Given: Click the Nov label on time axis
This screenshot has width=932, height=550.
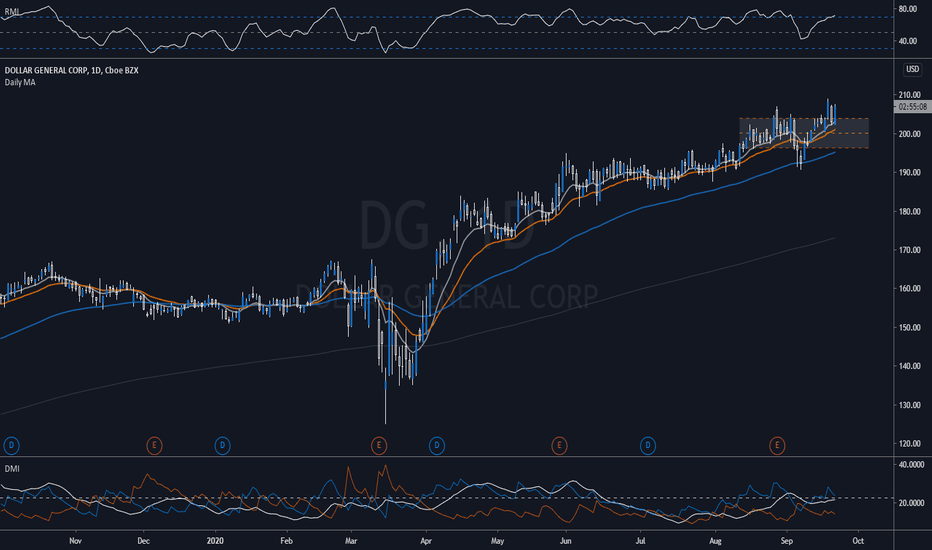Looking at the screenshot, I should coord(75,541).
